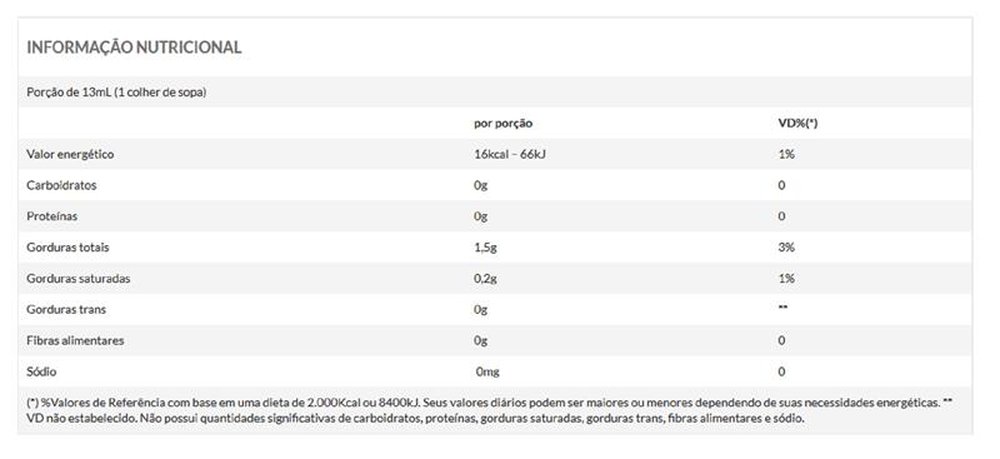The height and width of the screenshot is (459, 1000).
Task: Click the 'por porção' column header
Action: point(503,123)
